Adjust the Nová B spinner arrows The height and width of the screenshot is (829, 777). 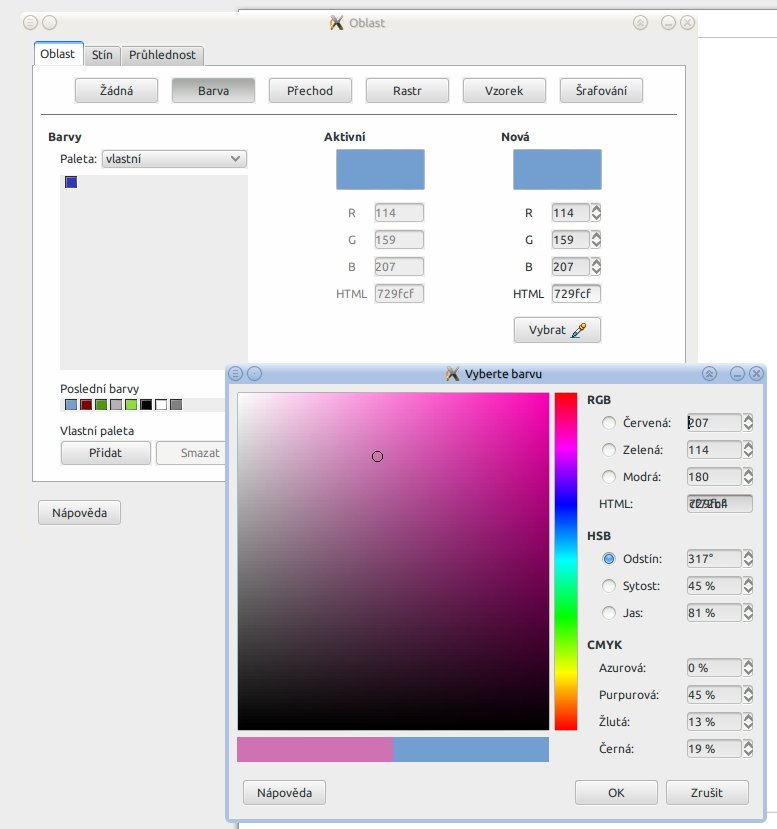tap(596, 266)
